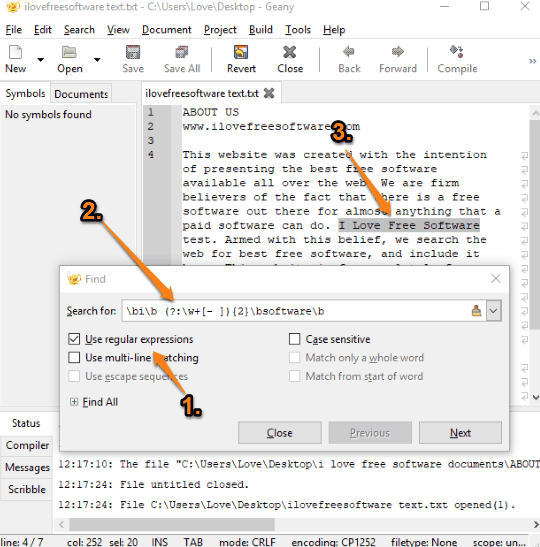Click 'mode: CRLF' in status bar
Screen dimensions: 540x547
pos(247,542)
